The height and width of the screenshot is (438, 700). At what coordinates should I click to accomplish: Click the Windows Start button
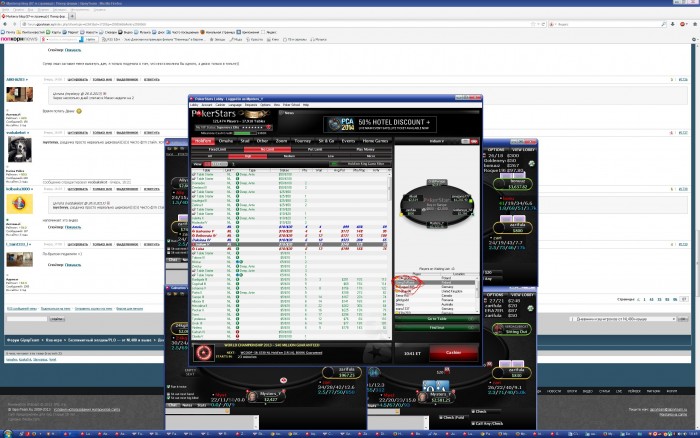point(7,434)
